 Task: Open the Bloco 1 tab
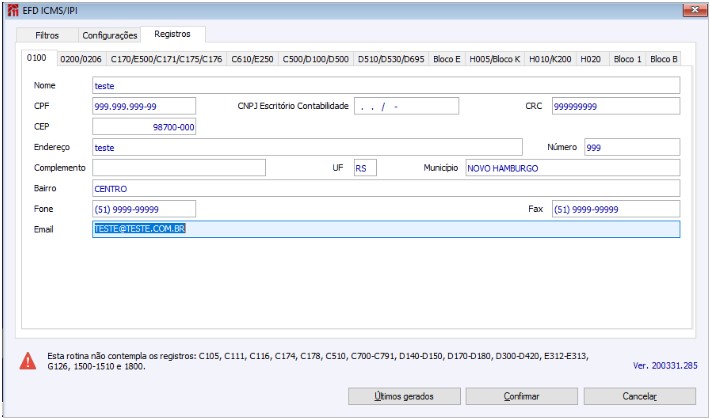coord(627,59)
